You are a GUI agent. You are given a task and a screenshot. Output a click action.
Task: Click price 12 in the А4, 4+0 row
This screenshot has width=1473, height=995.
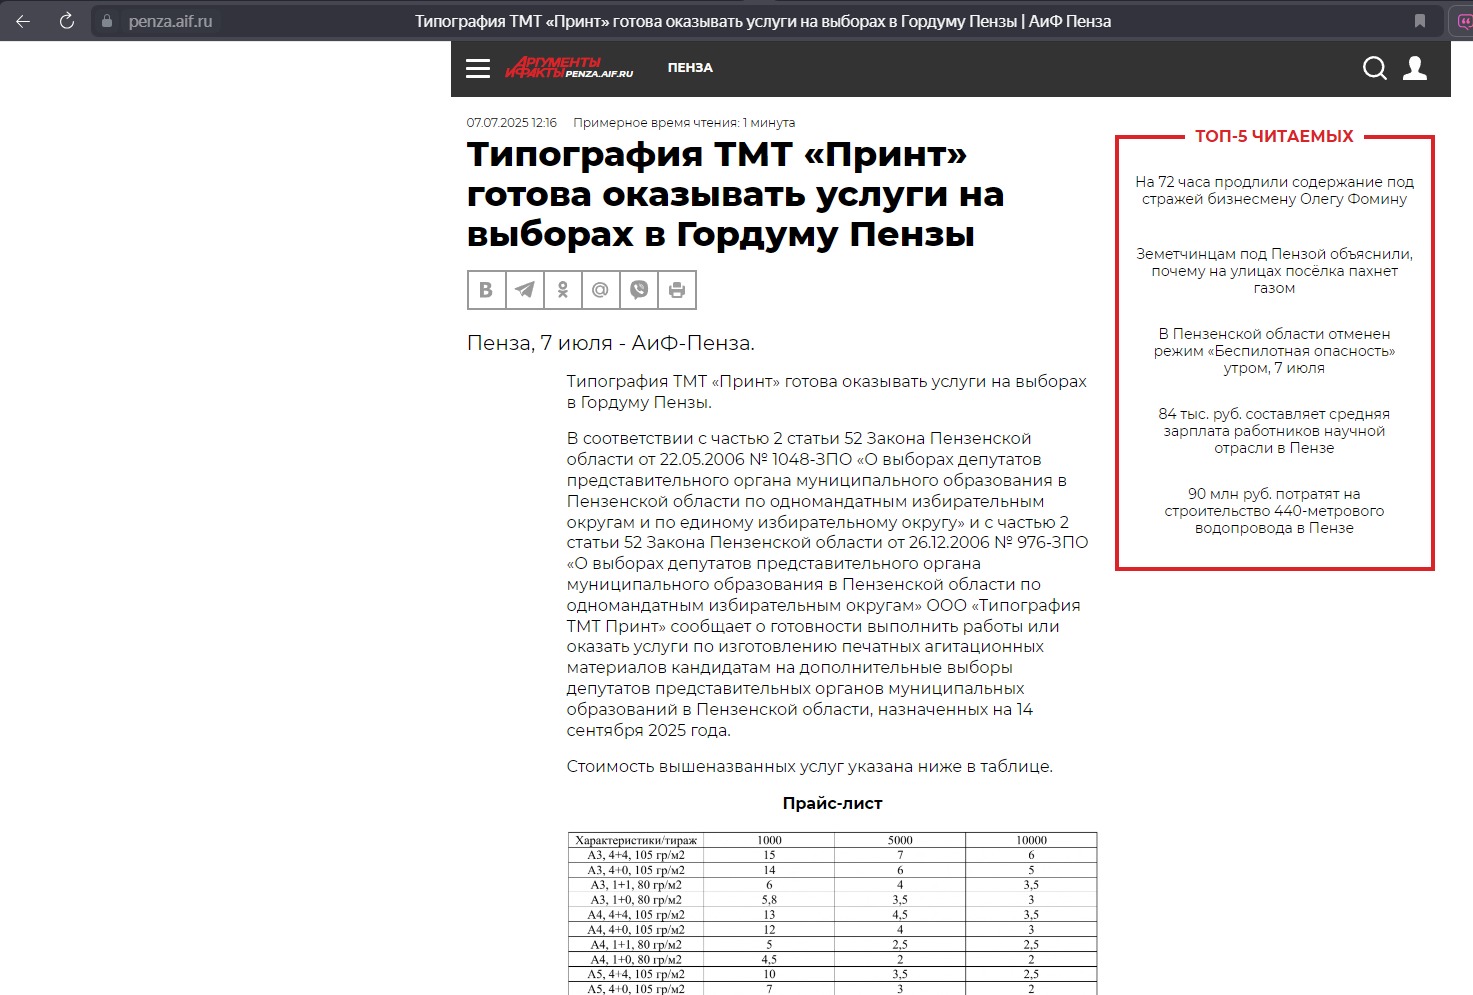coord(769,930)
